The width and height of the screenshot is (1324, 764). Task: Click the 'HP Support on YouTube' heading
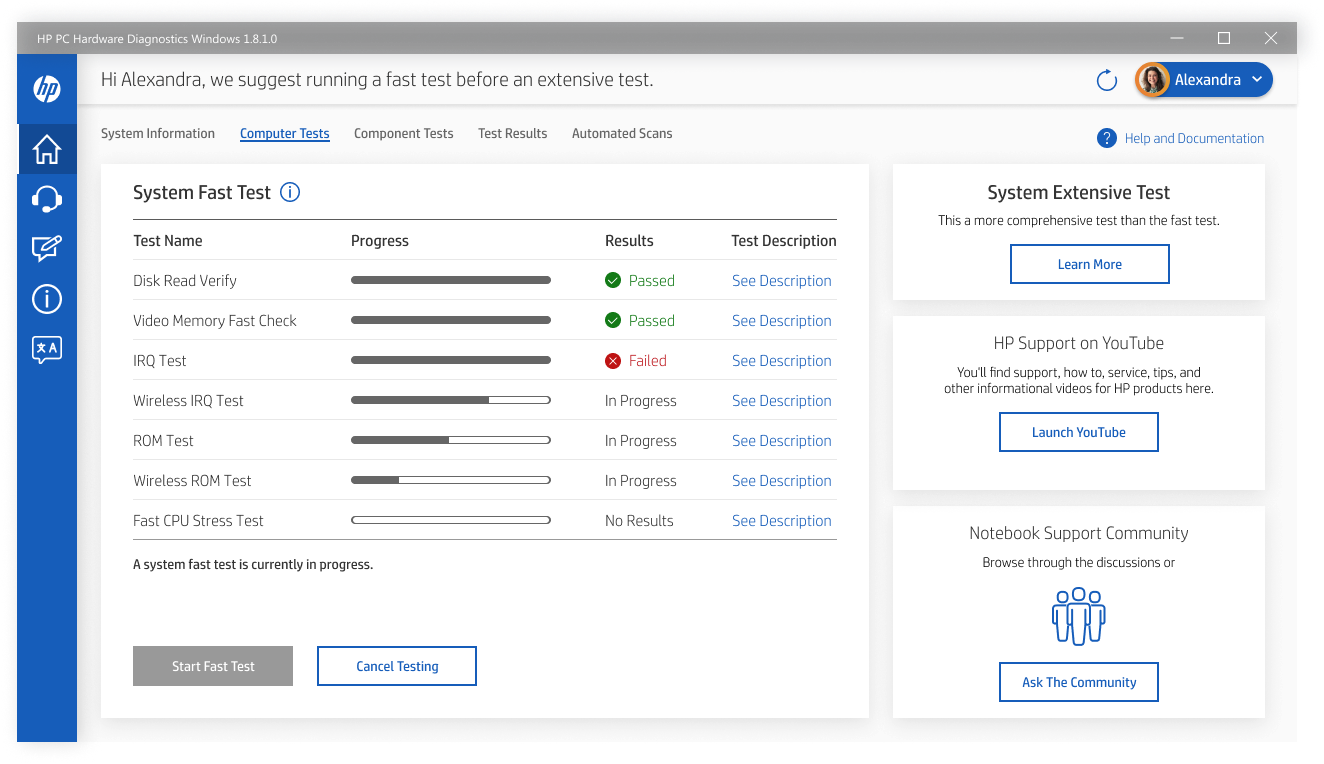click(x=1079, y=343)
